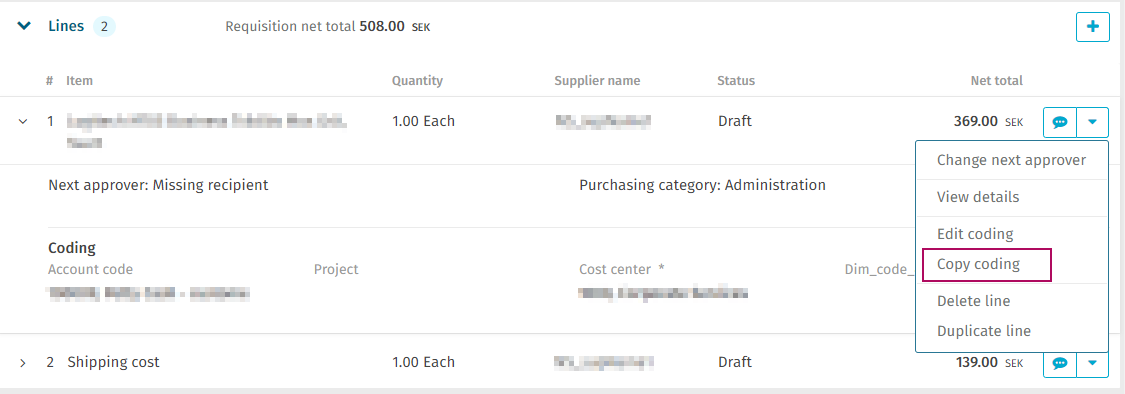Select Edit coding menu entry
The height and width of the screenshot is (394, 1125).
click(x=1012, y=234)
